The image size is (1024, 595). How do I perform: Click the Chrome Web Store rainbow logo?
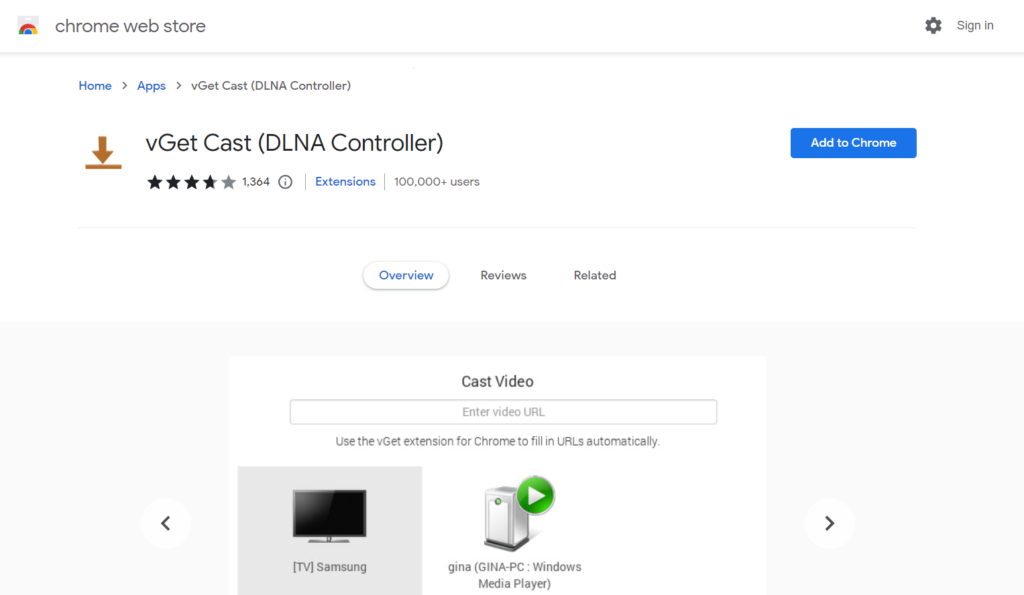28,26
